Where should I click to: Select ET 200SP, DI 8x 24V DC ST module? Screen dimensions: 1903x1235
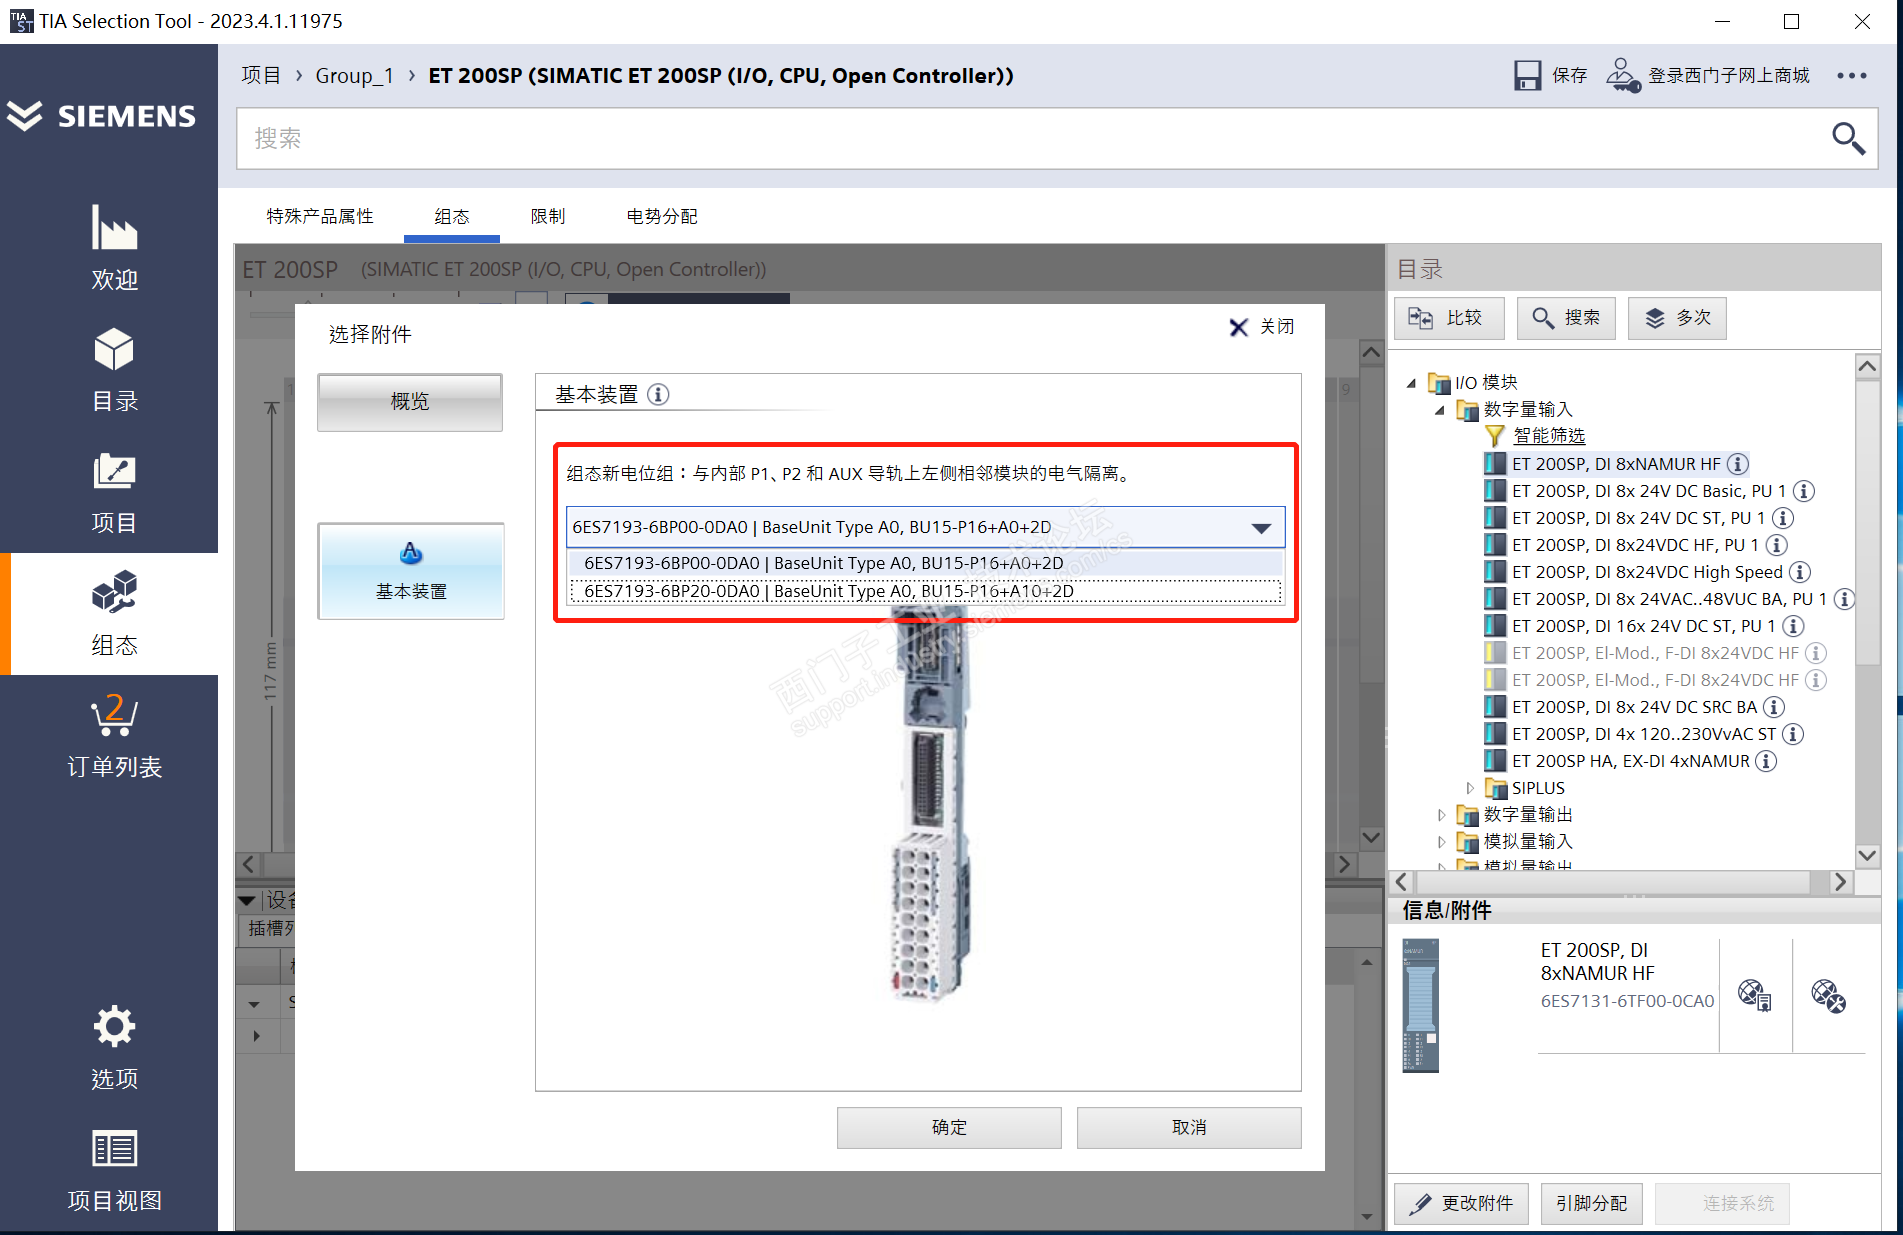[1638, 518]
